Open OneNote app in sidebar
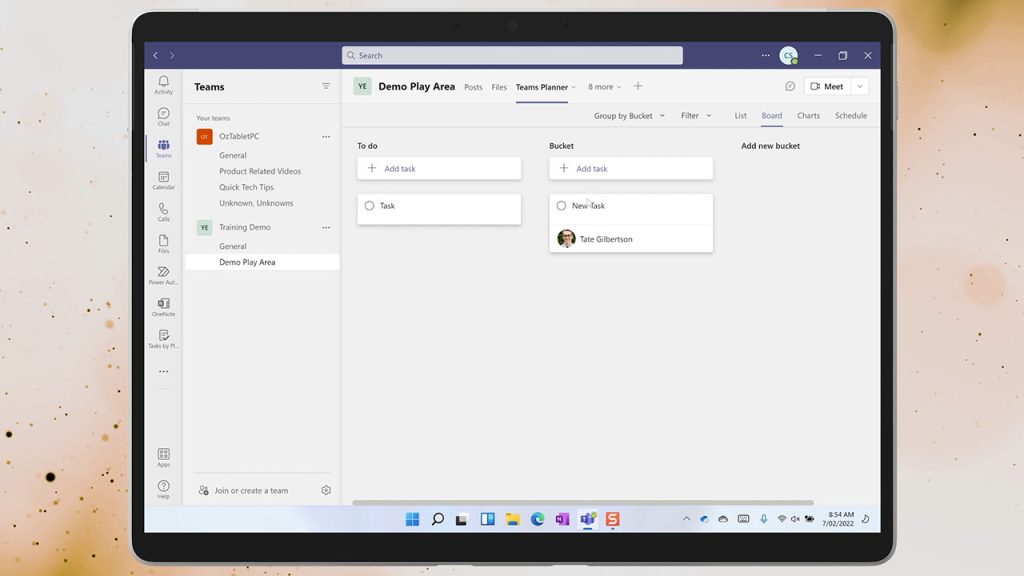Screen dimensions: 1024x576 pyautogui.click(x=163, y=307)
